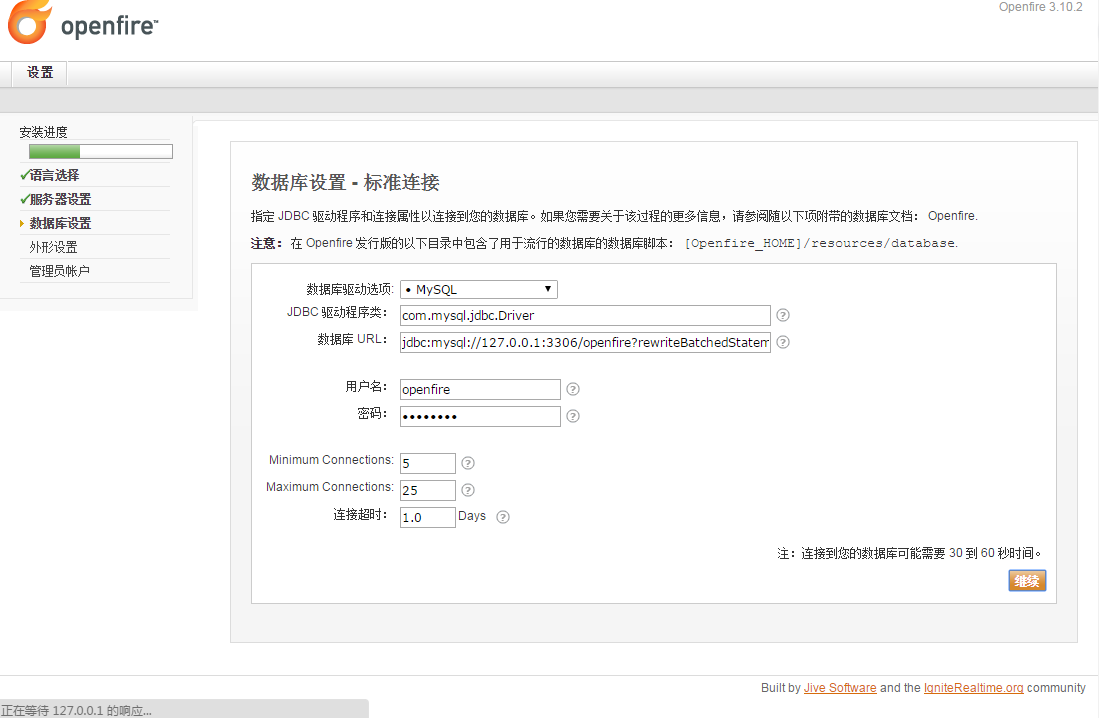Focus the 连接超时 value field

428,517
